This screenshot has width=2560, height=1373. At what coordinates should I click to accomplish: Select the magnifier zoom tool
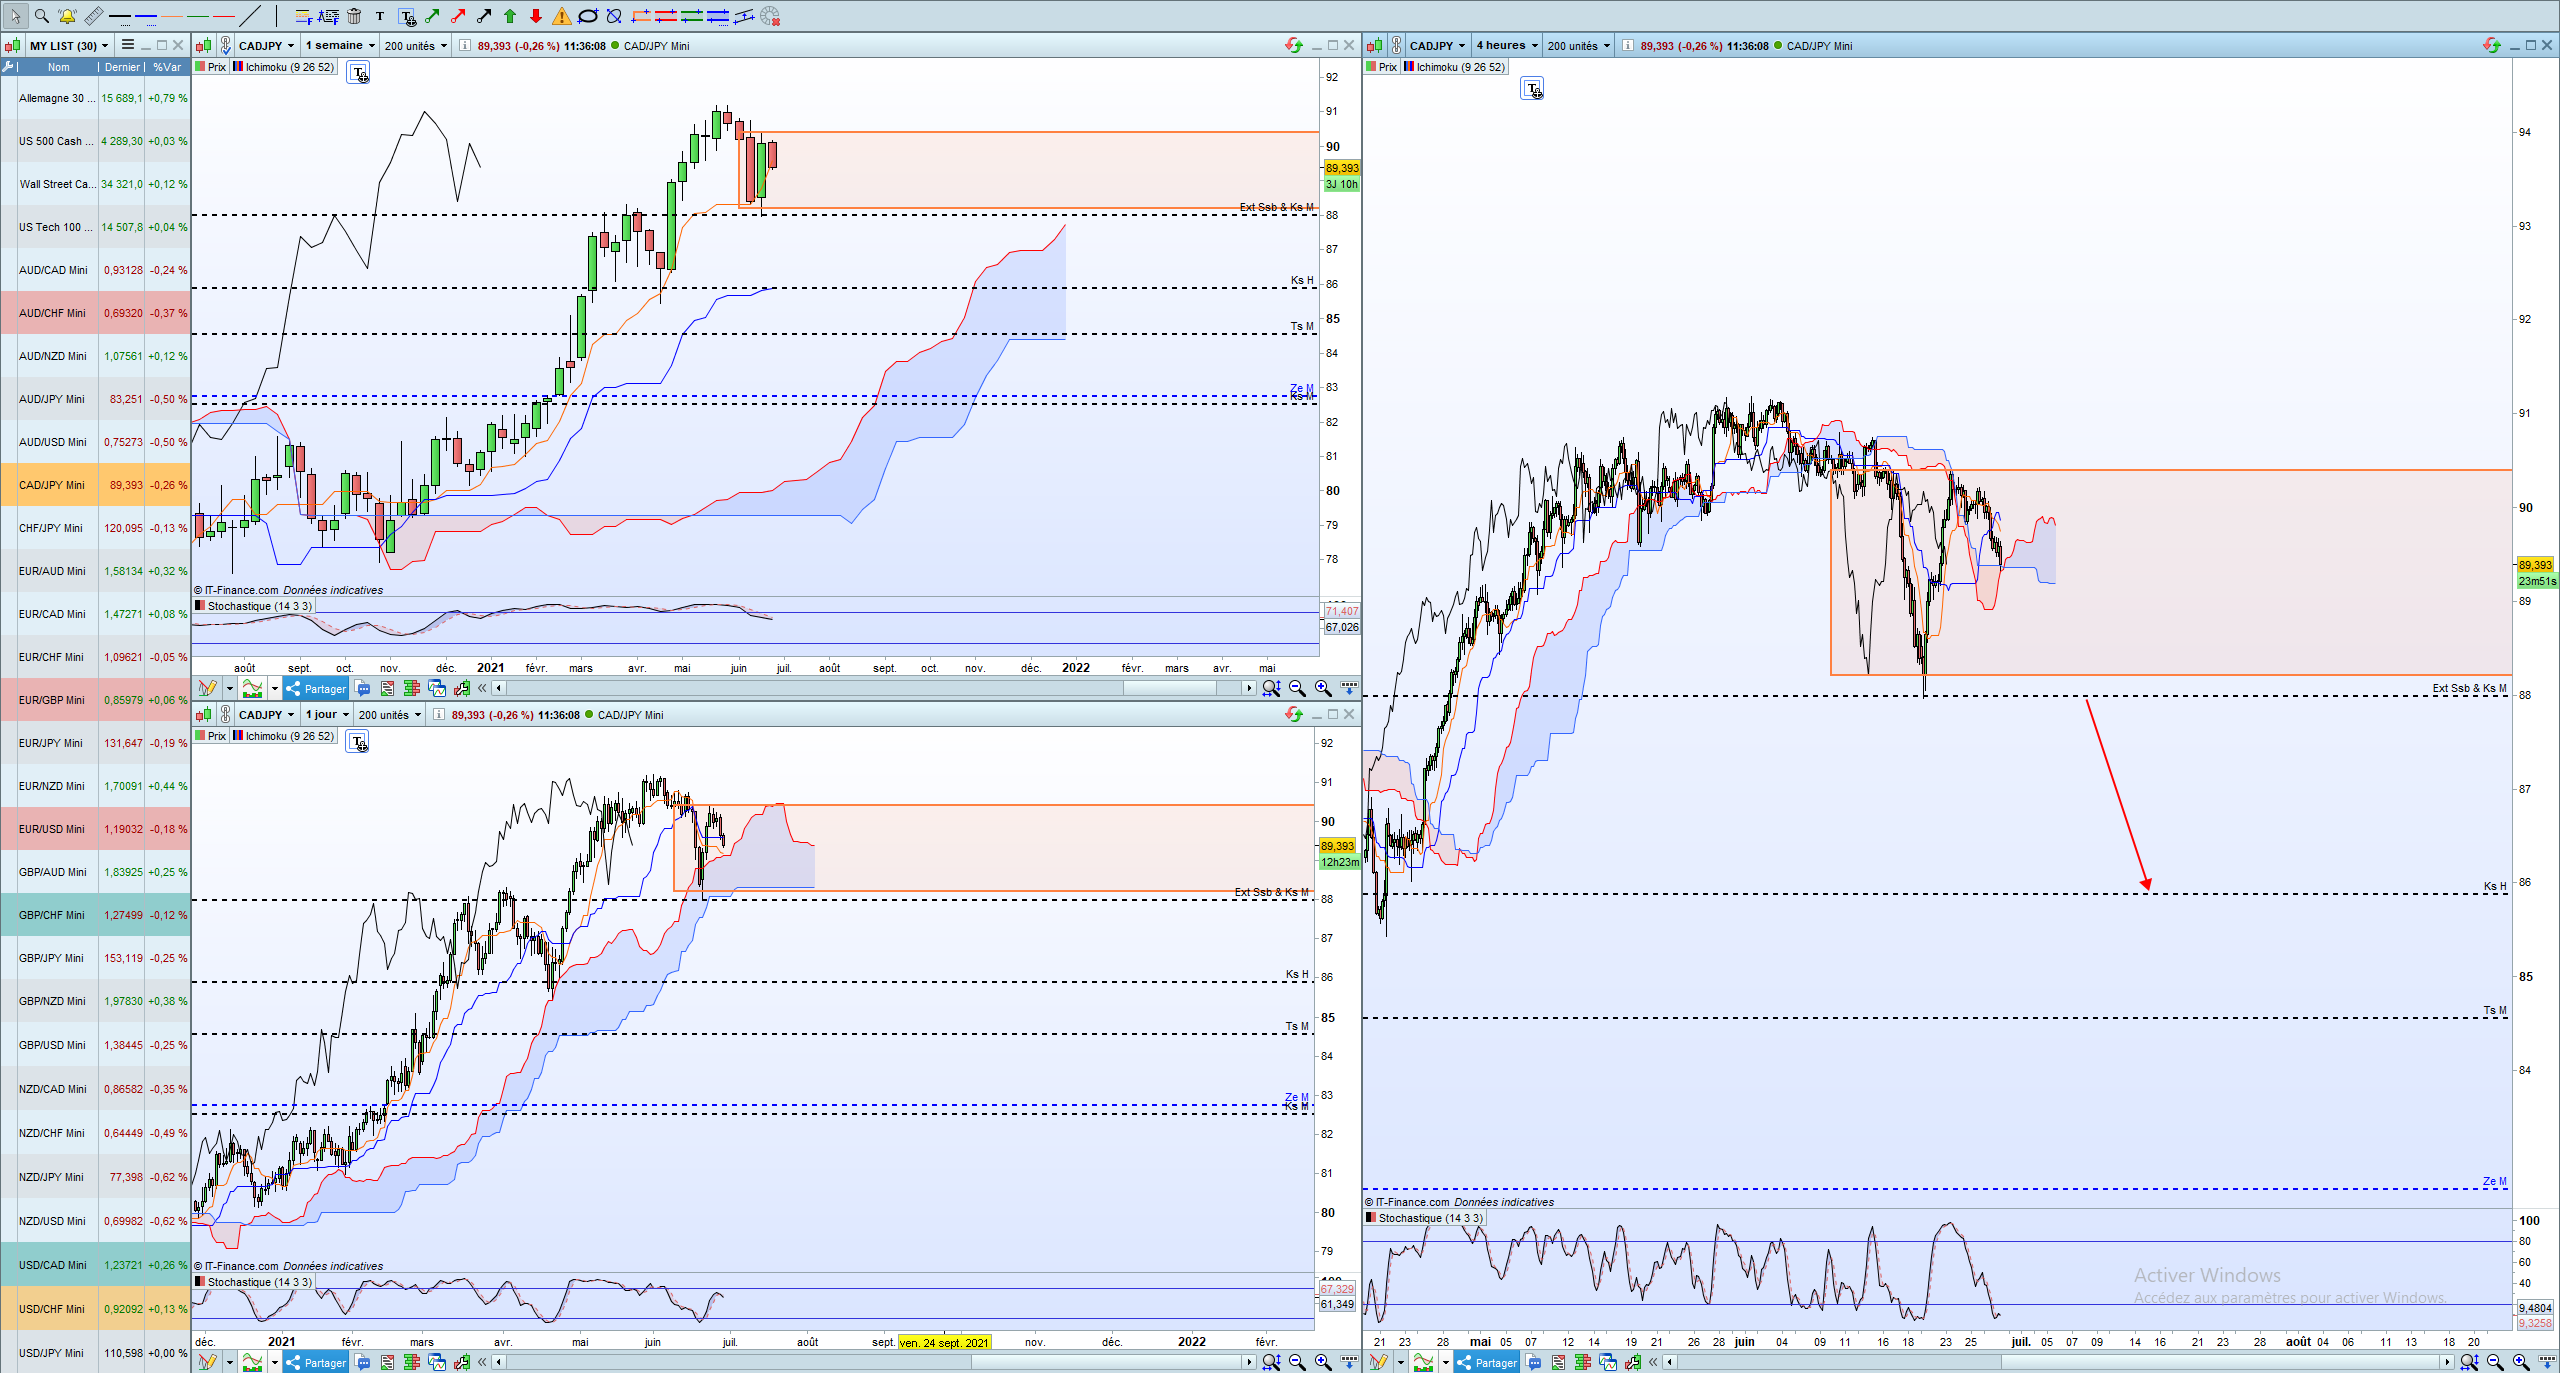tap(41, 16)
